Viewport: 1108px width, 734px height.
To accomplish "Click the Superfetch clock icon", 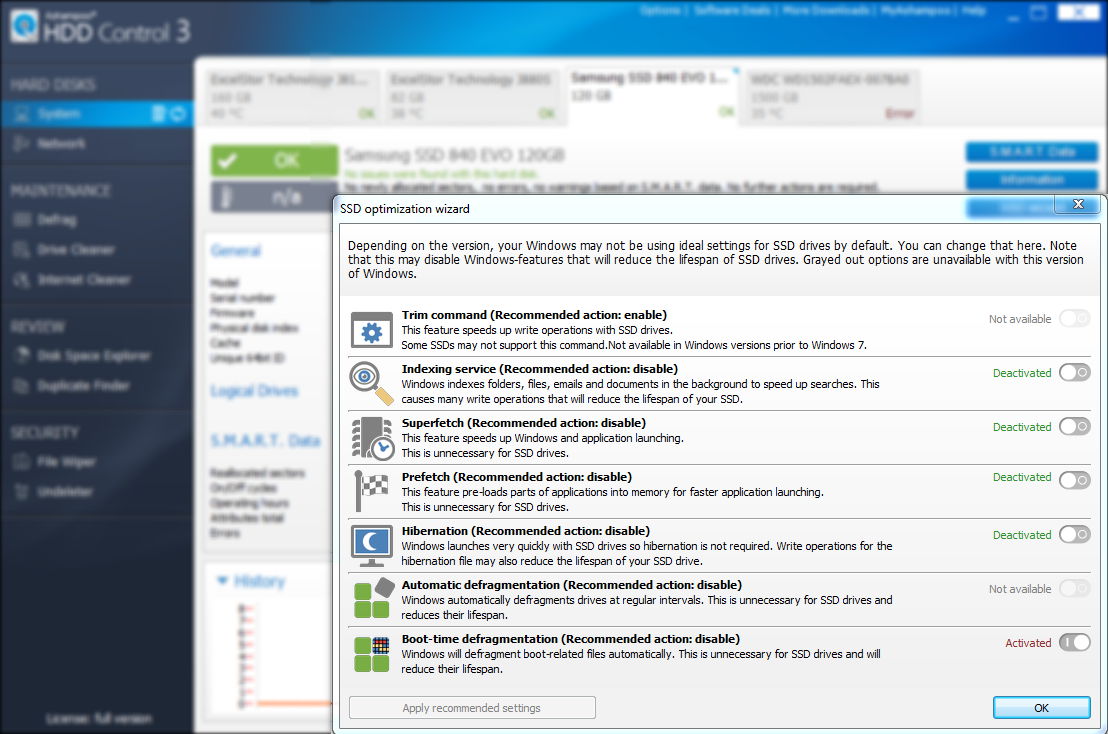I will coord(372,438).
